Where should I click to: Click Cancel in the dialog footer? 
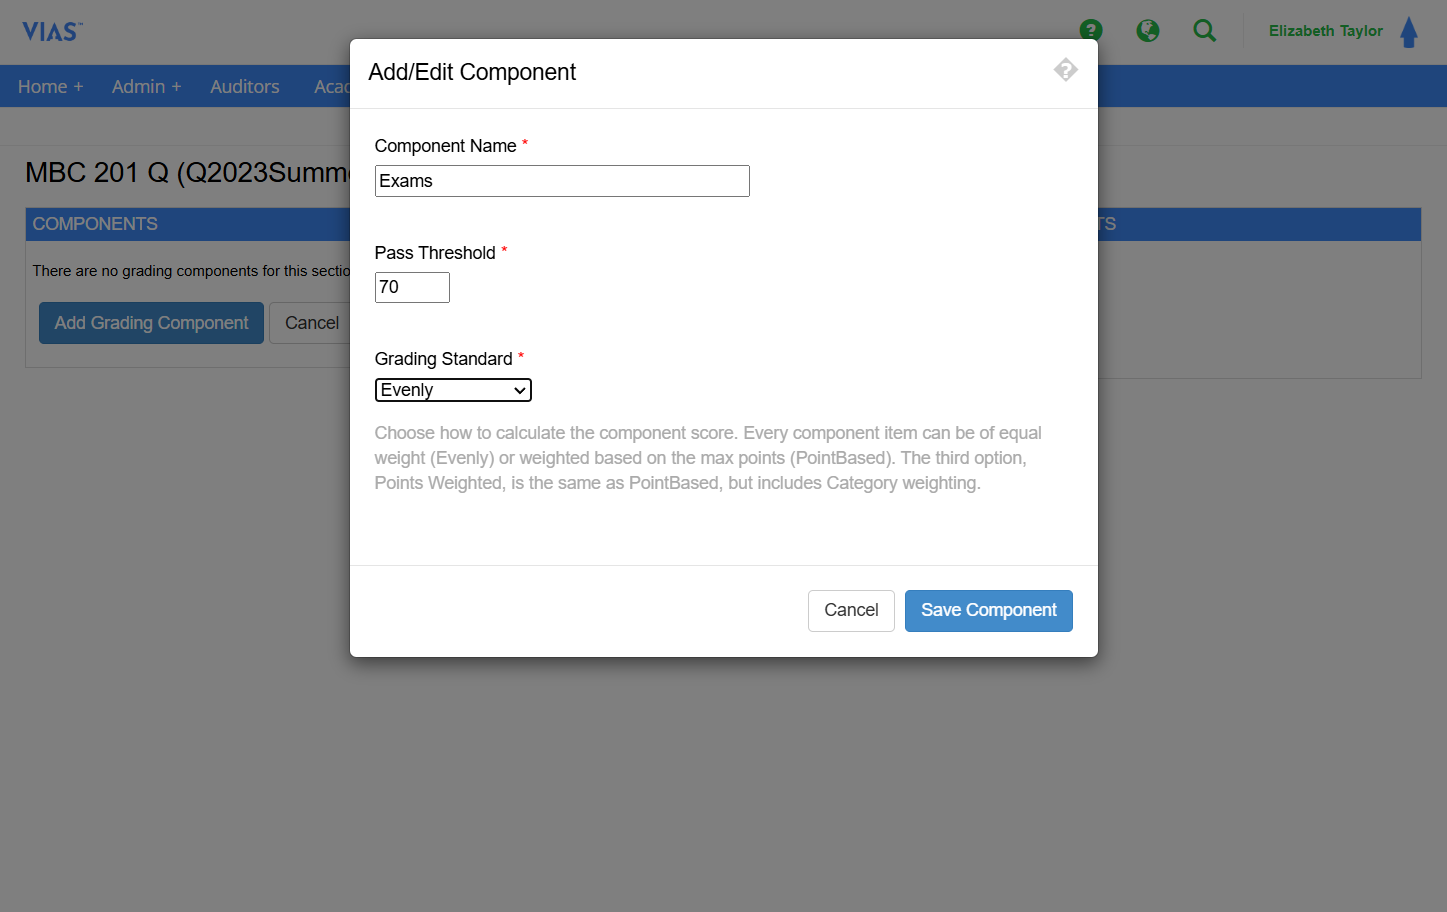851,611
